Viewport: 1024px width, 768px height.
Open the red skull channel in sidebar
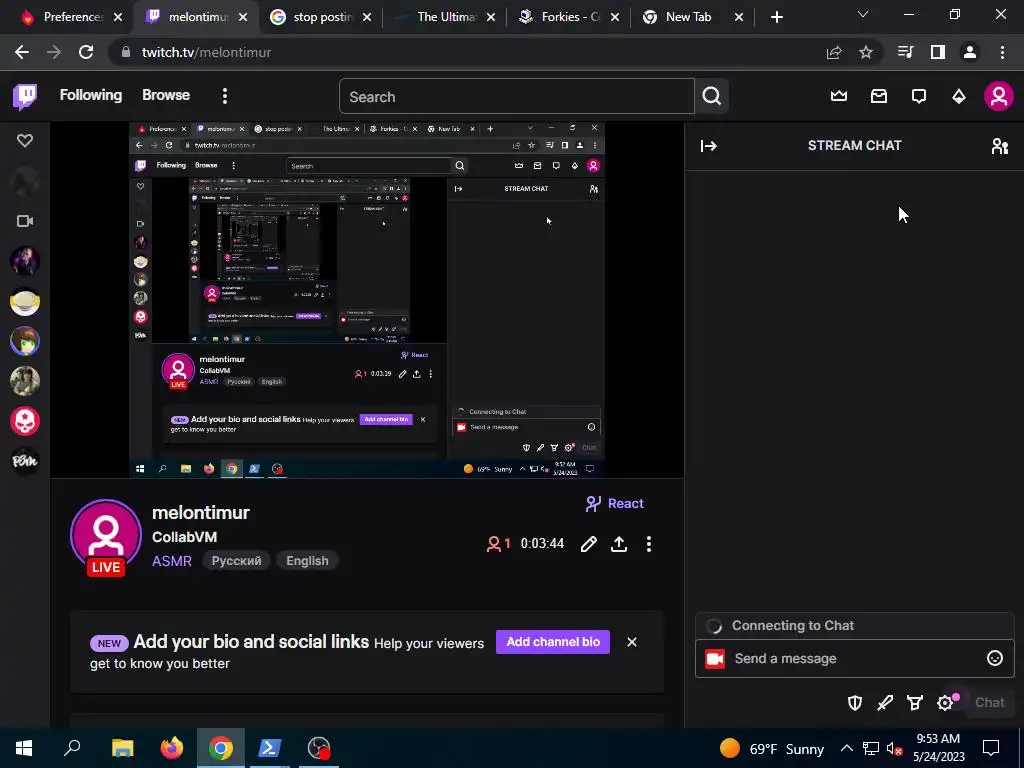[25, 421]
